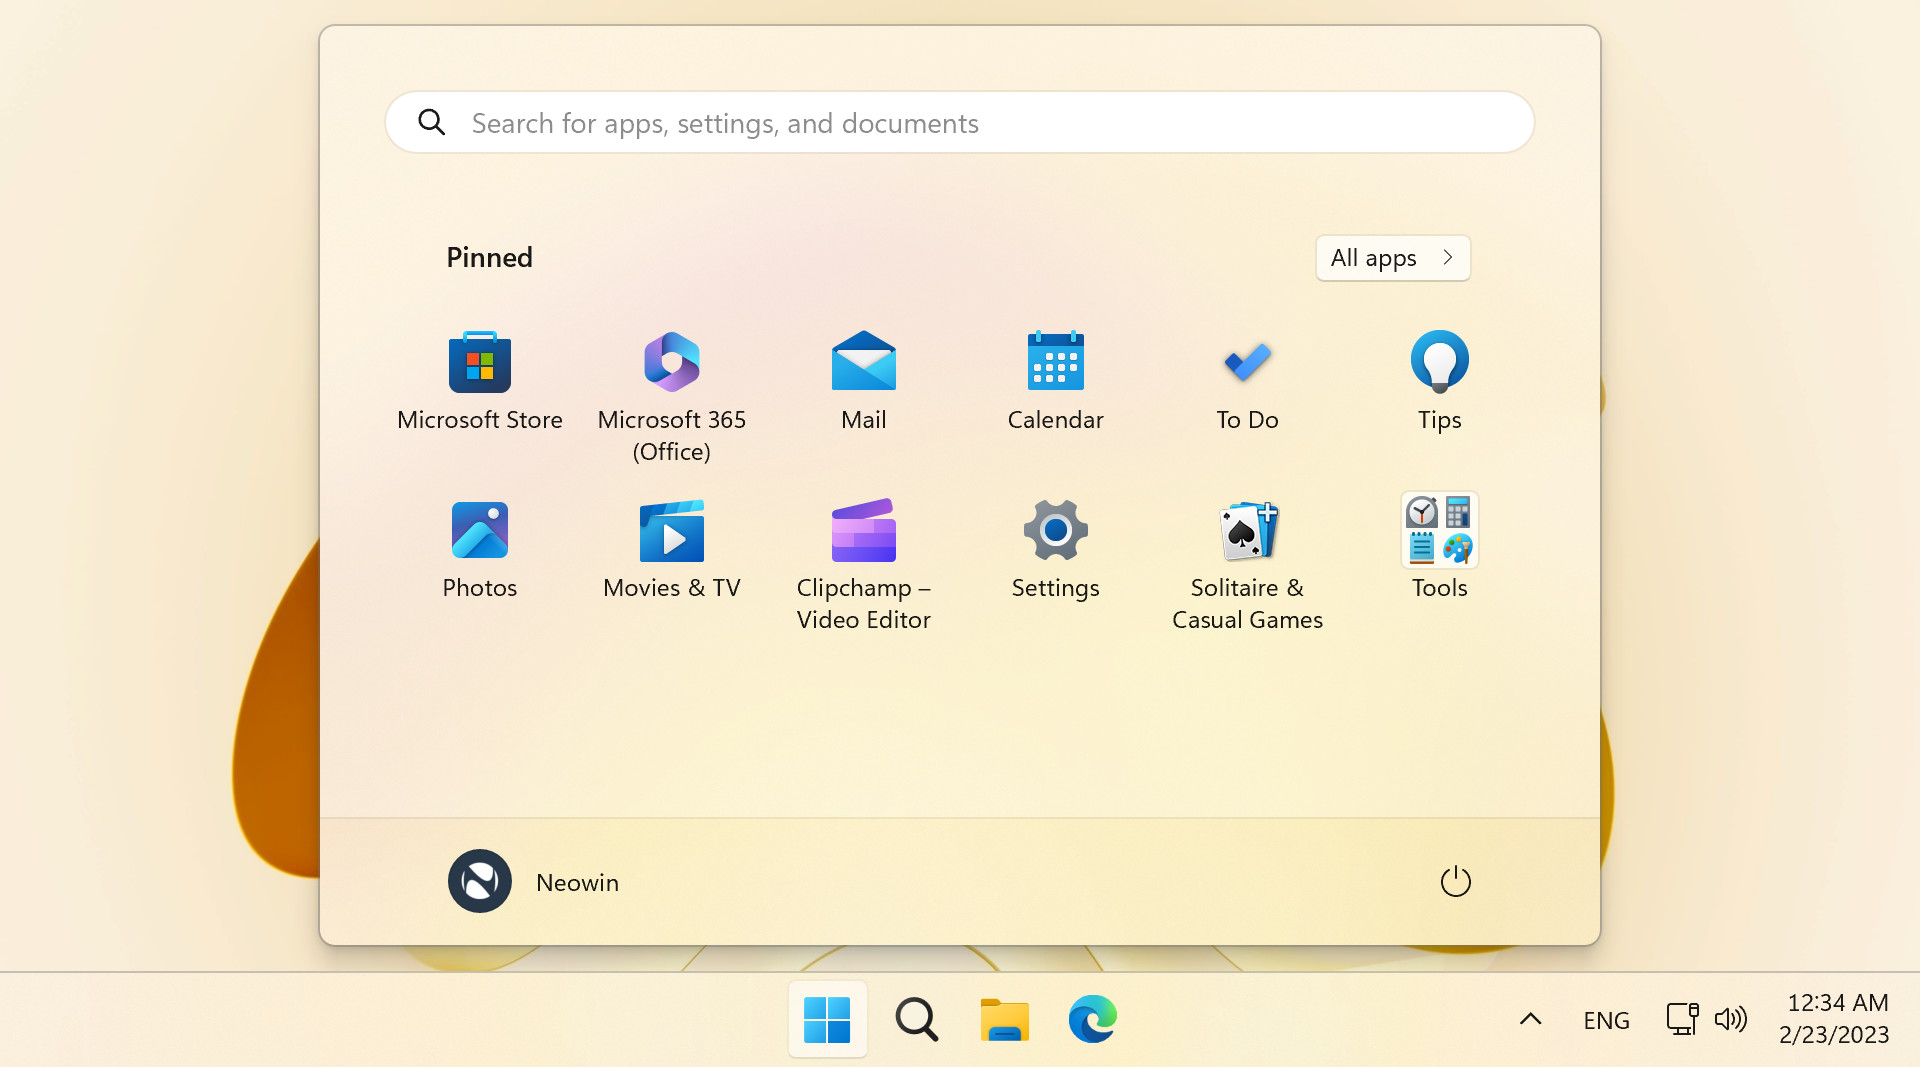Open volume control tray icon
The image size is (1920, 1067).
point(1731,1020)
